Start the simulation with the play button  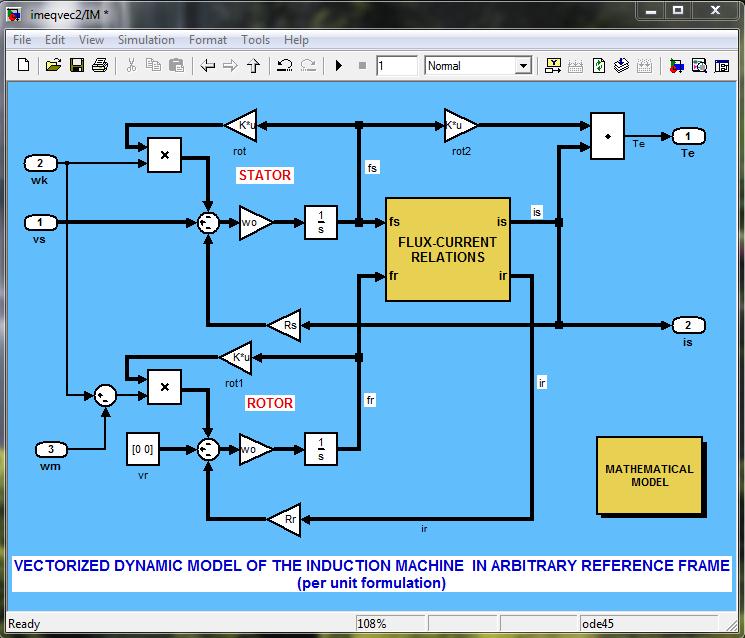pyautogui.click(x=339, y=65)
